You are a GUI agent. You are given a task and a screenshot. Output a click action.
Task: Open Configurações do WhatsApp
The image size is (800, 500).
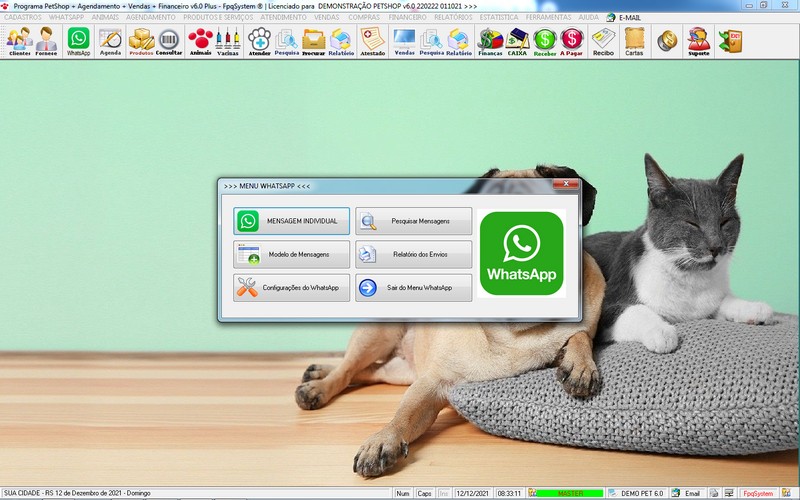[x=291, y=288]
